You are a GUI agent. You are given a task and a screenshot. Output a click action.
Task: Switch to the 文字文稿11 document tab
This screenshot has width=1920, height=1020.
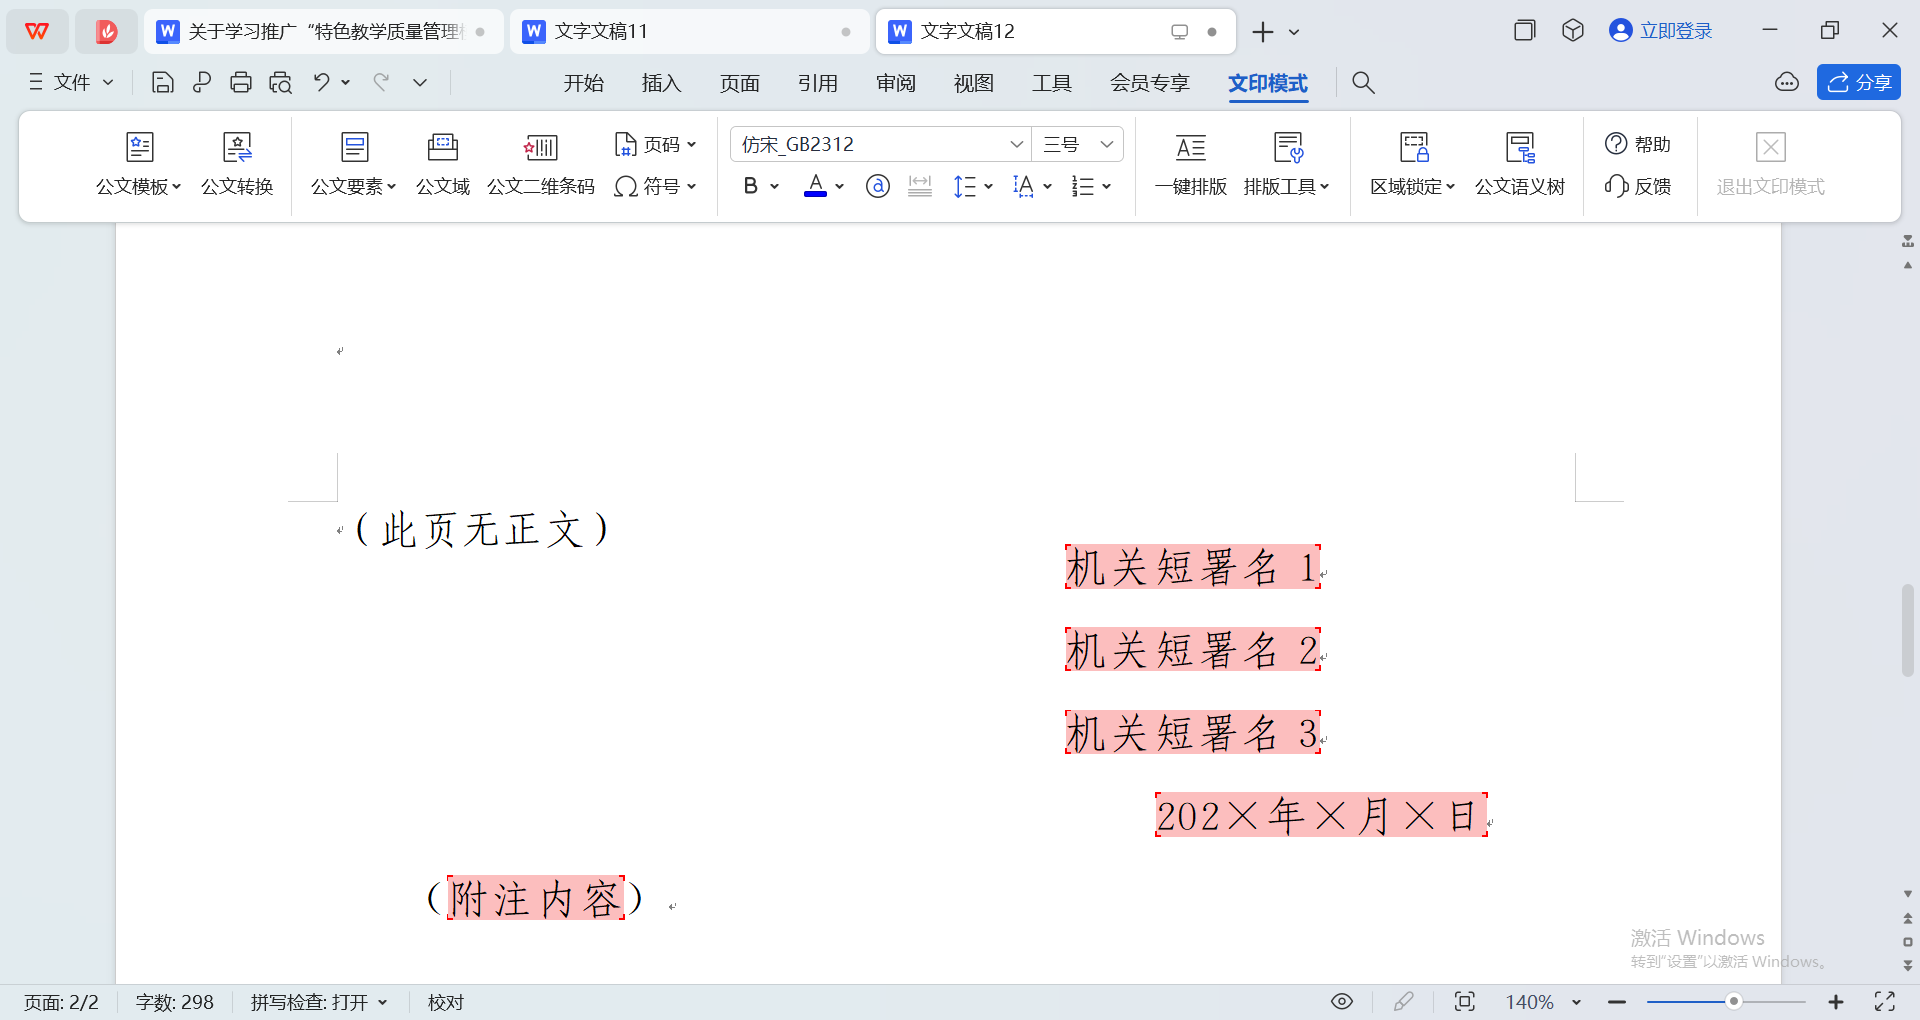689,31
